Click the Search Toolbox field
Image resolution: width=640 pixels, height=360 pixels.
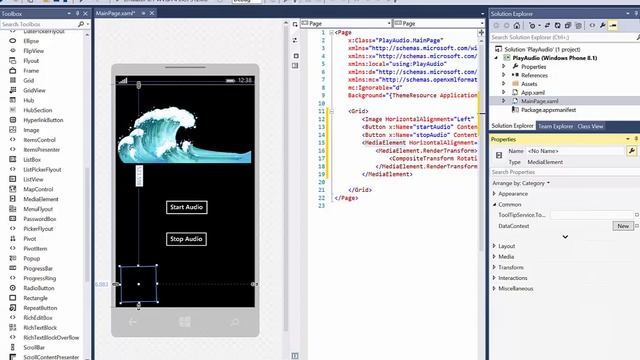(39, 24)
